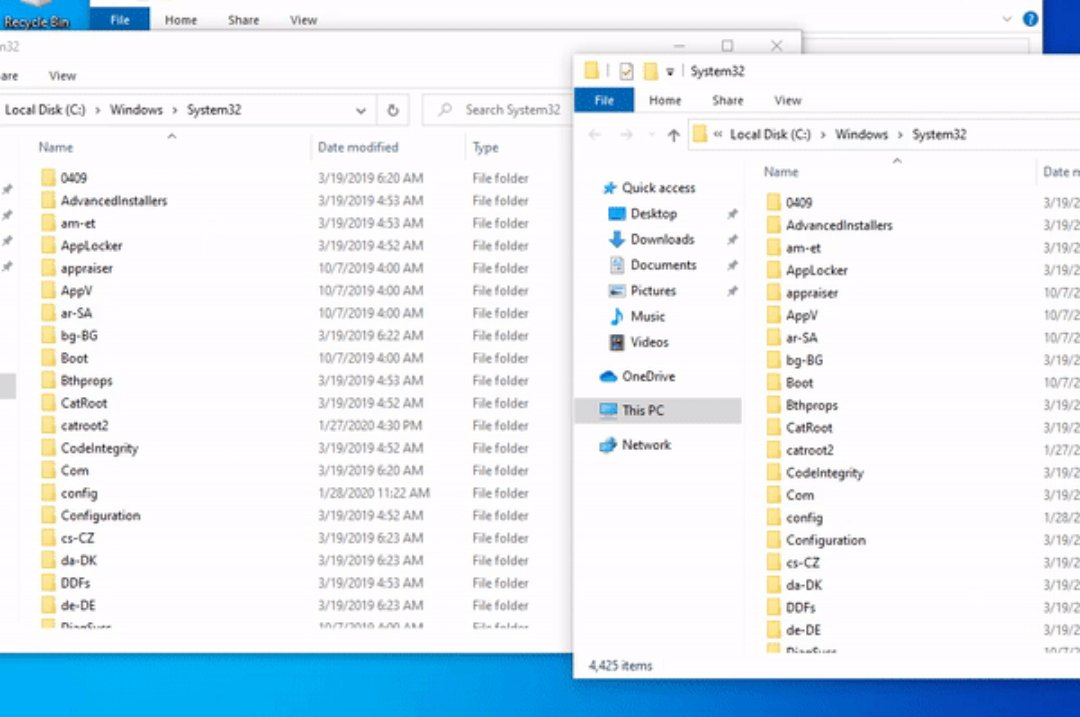Screen dimensions: 1080x717
Task: Sort by Name column in front window
Action: tap(781, 172)
